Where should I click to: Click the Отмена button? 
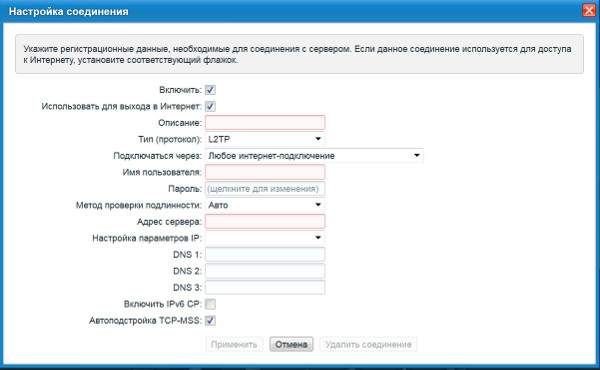pyautogui.click(x=291, y=344)
